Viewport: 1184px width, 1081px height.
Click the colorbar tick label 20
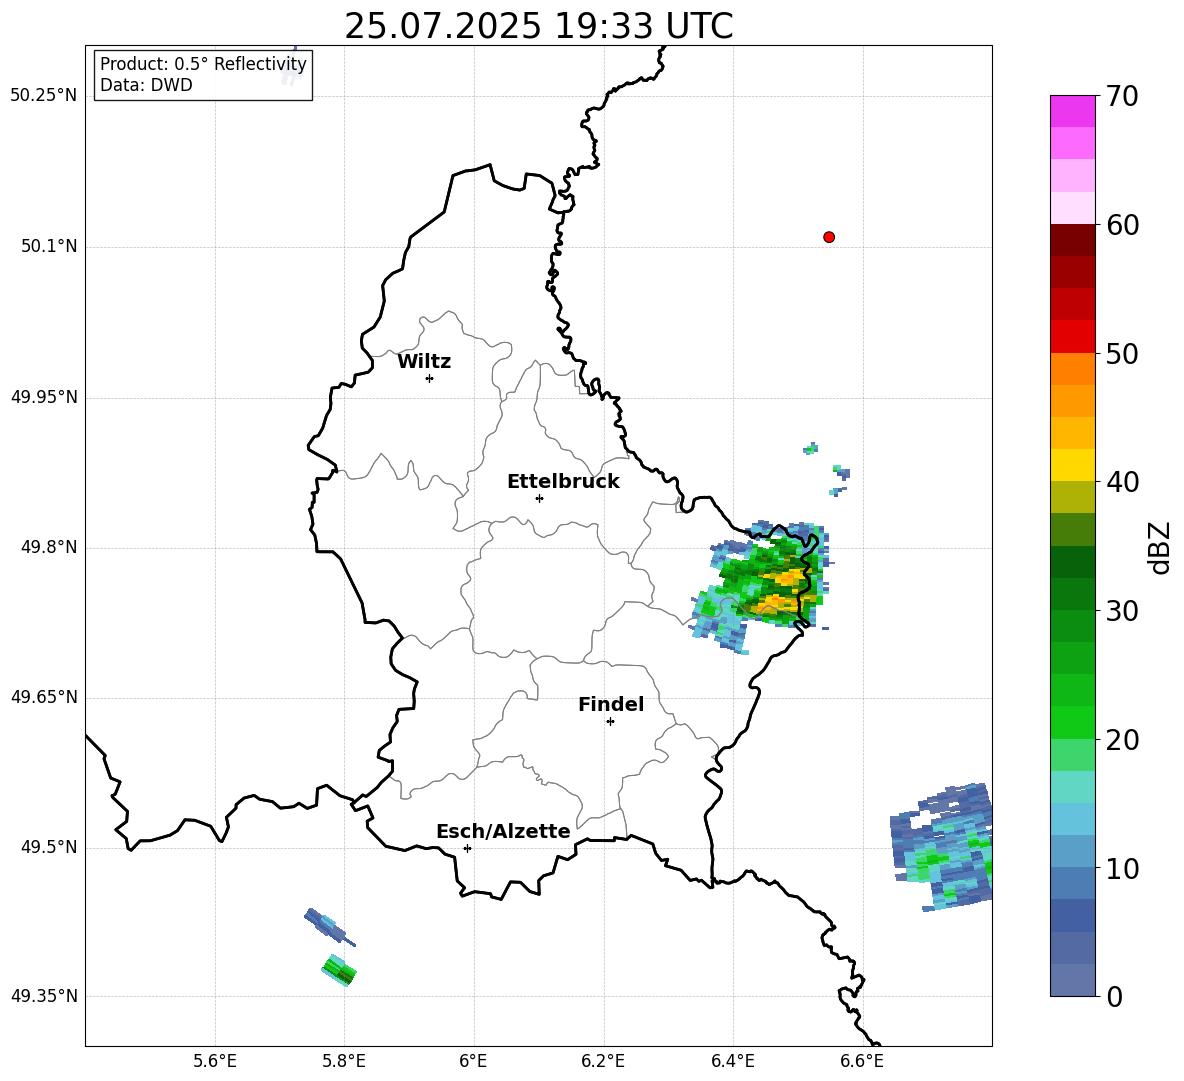pos(1123,740)
